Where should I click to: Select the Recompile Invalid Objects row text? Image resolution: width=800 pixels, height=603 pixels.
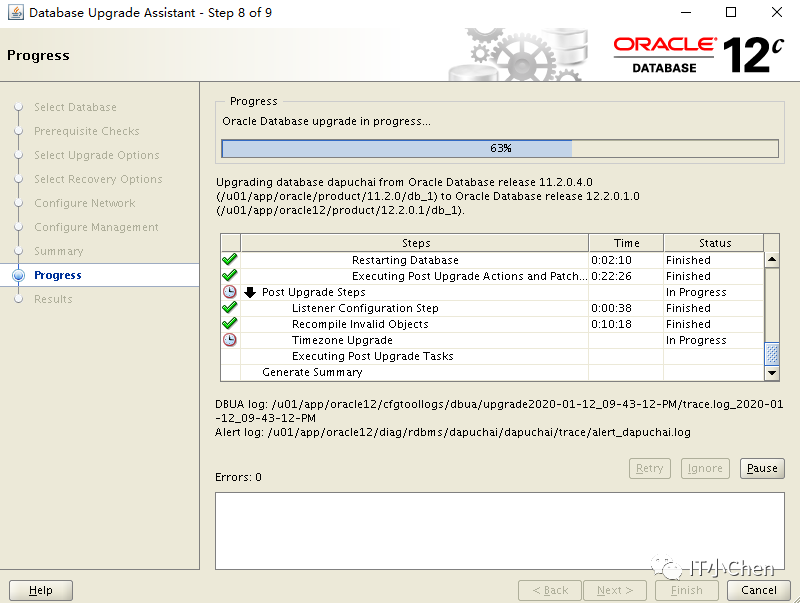(360, 324)
